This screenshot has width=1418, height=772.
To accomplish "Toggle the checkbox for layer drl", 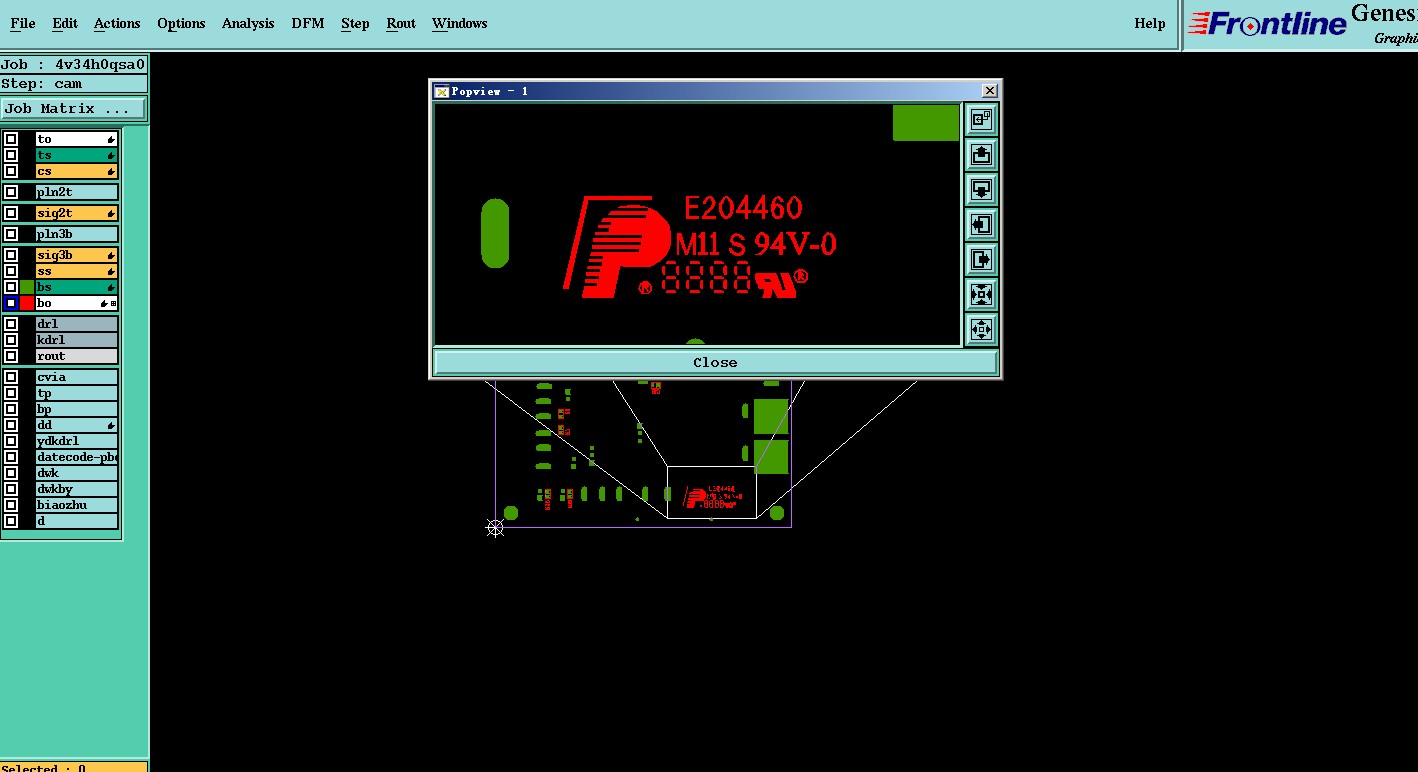I will pyautogui.click(x=11, y=324).
